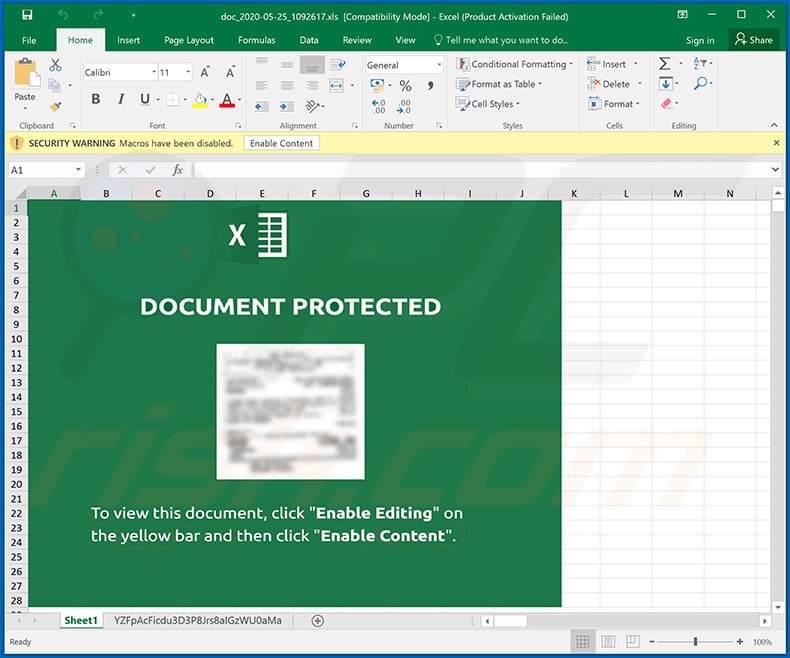The width and height of the screenshot is (790, 658).
Task: Click the Delete cells button
Action: tap(609, 84)
